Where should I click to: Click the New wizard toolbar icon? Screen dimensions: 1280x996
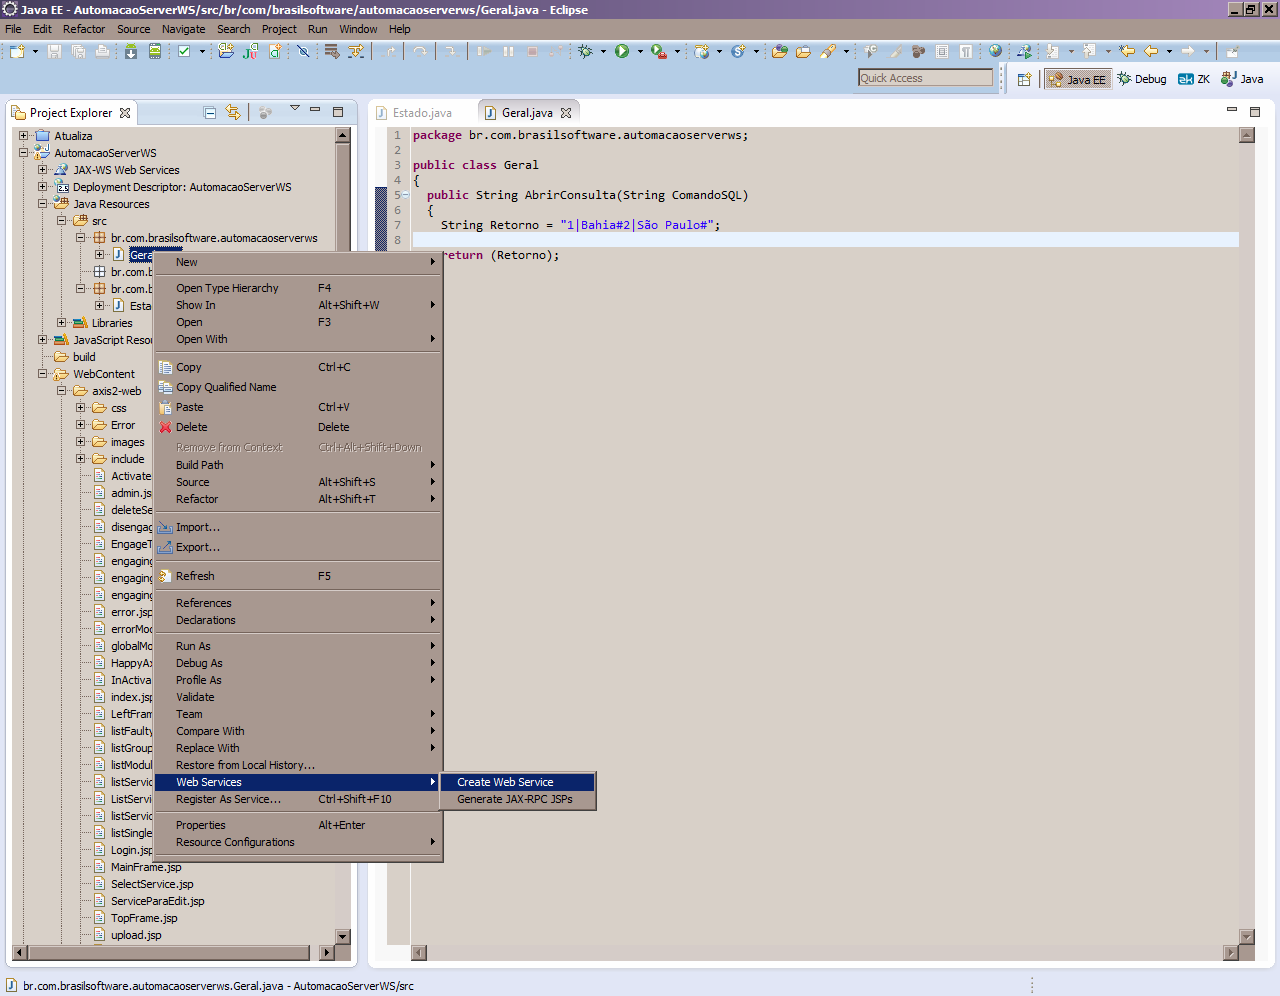click(x=17, y=51)
